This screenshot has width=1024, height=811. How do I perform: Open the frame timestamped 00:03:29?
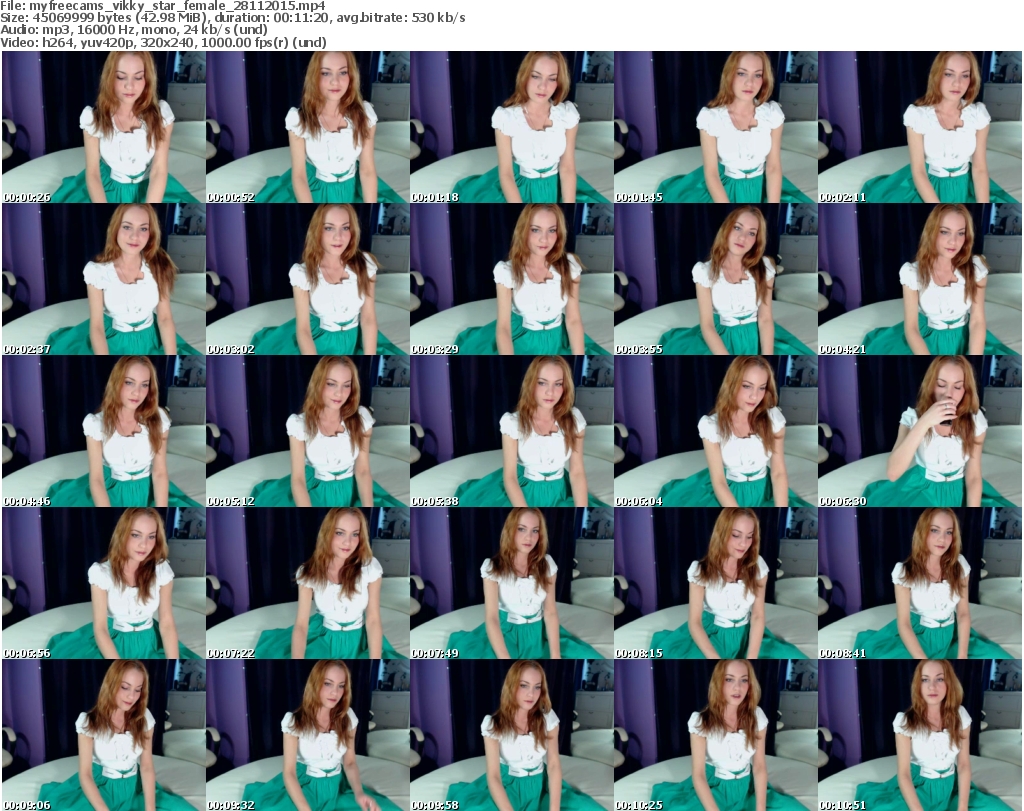[x=511, y=279]
